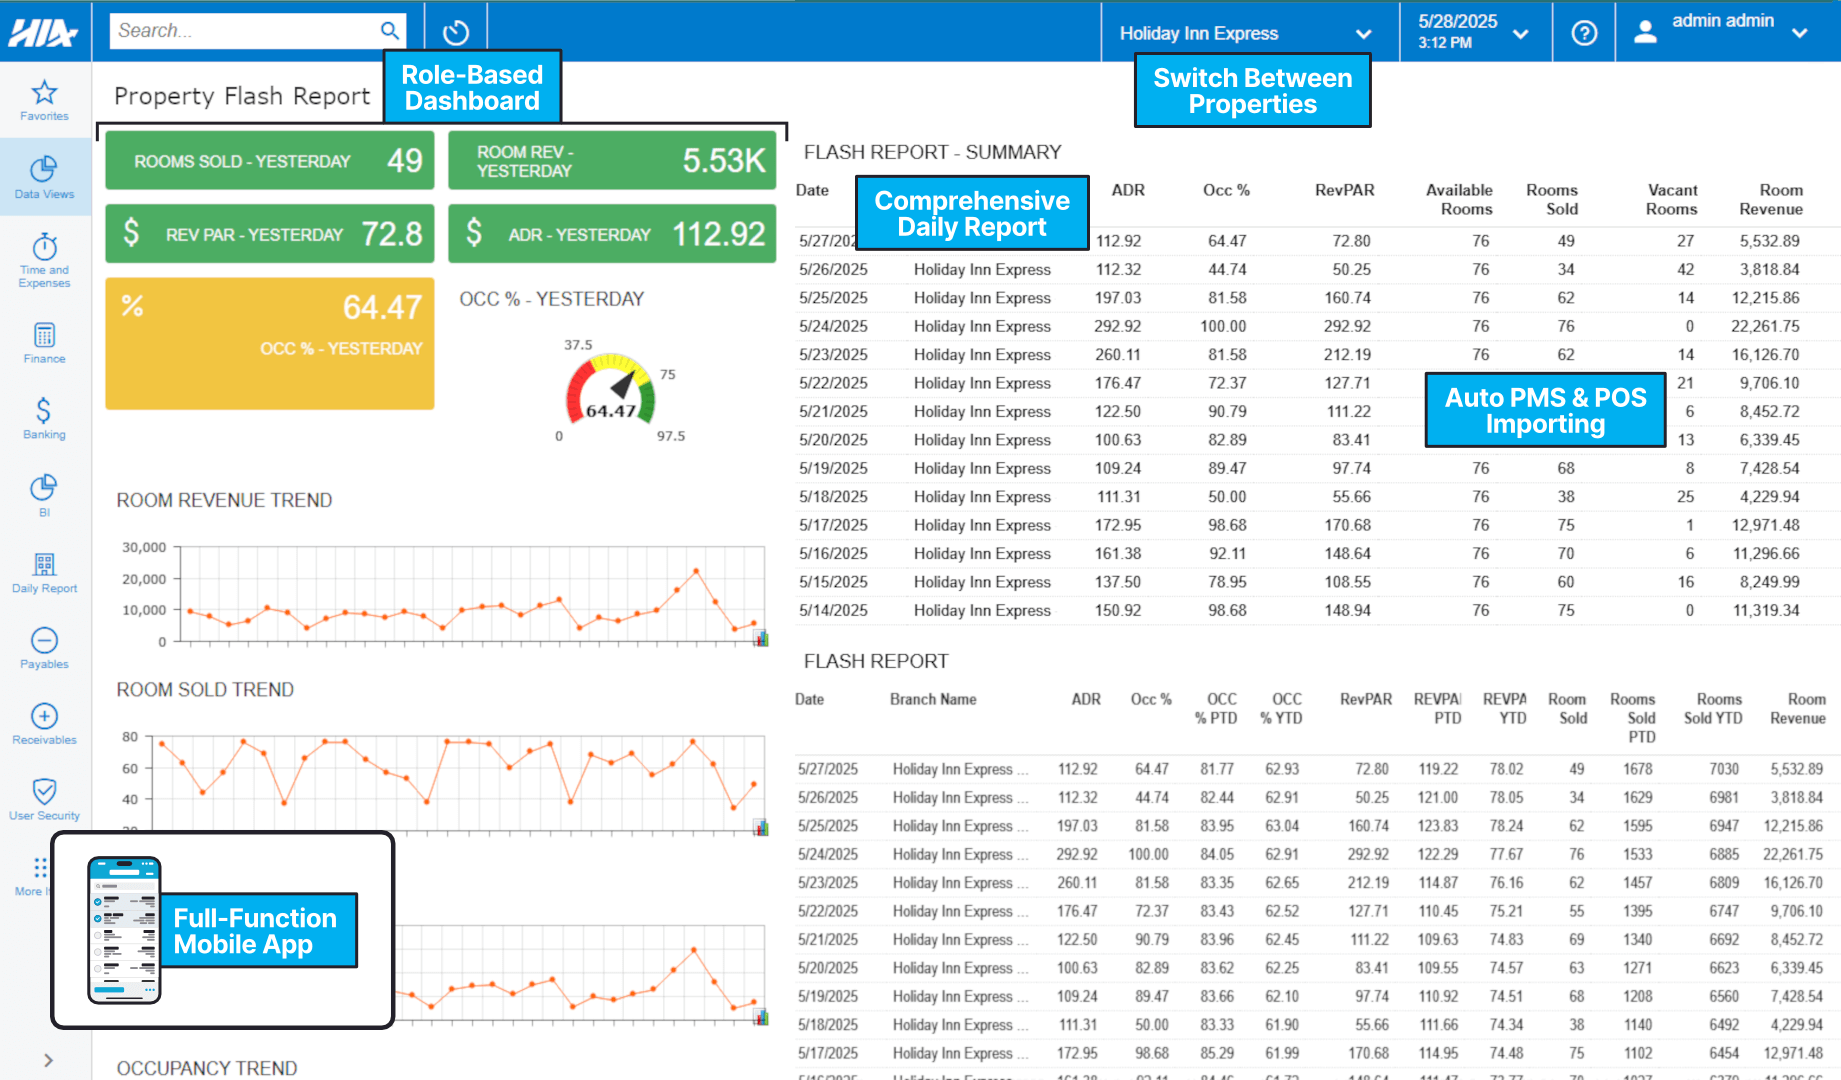Click the user profile avatar icon
This screenshot has height=1080, width=1841.
pyautogui.click(x=1645, y=33)
